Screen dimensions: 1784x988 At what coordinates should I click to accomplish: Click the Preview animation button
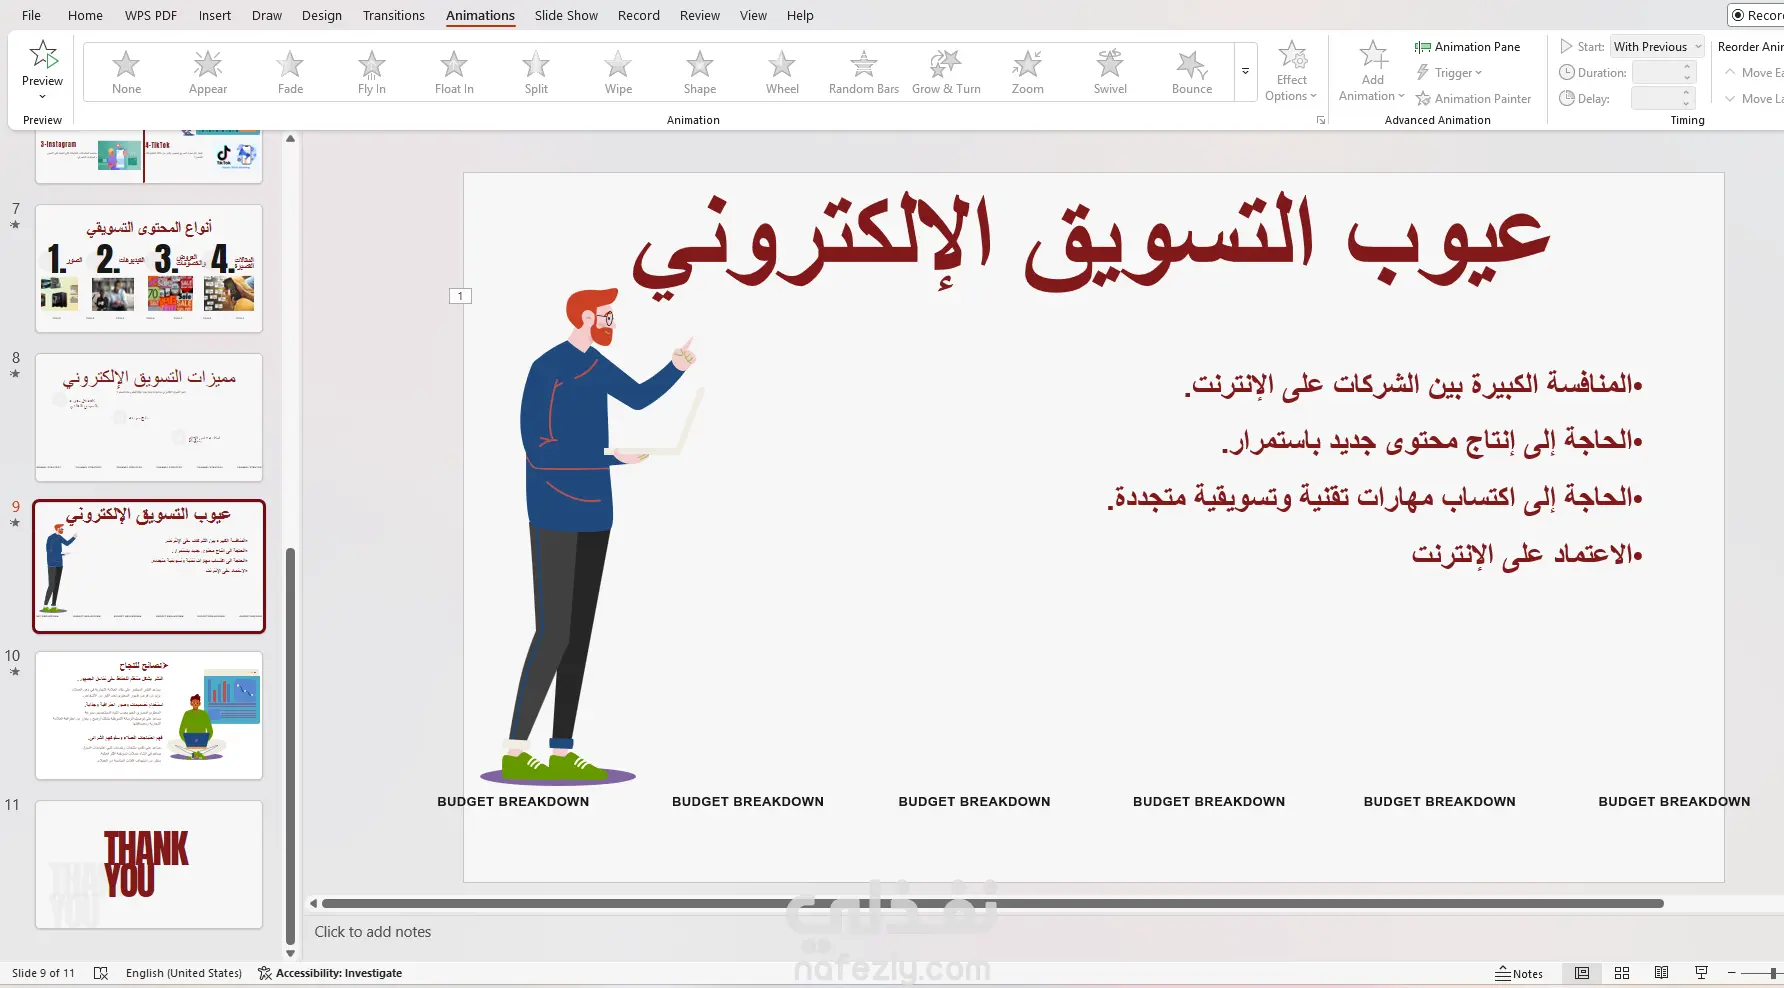[x=43, y=62]
